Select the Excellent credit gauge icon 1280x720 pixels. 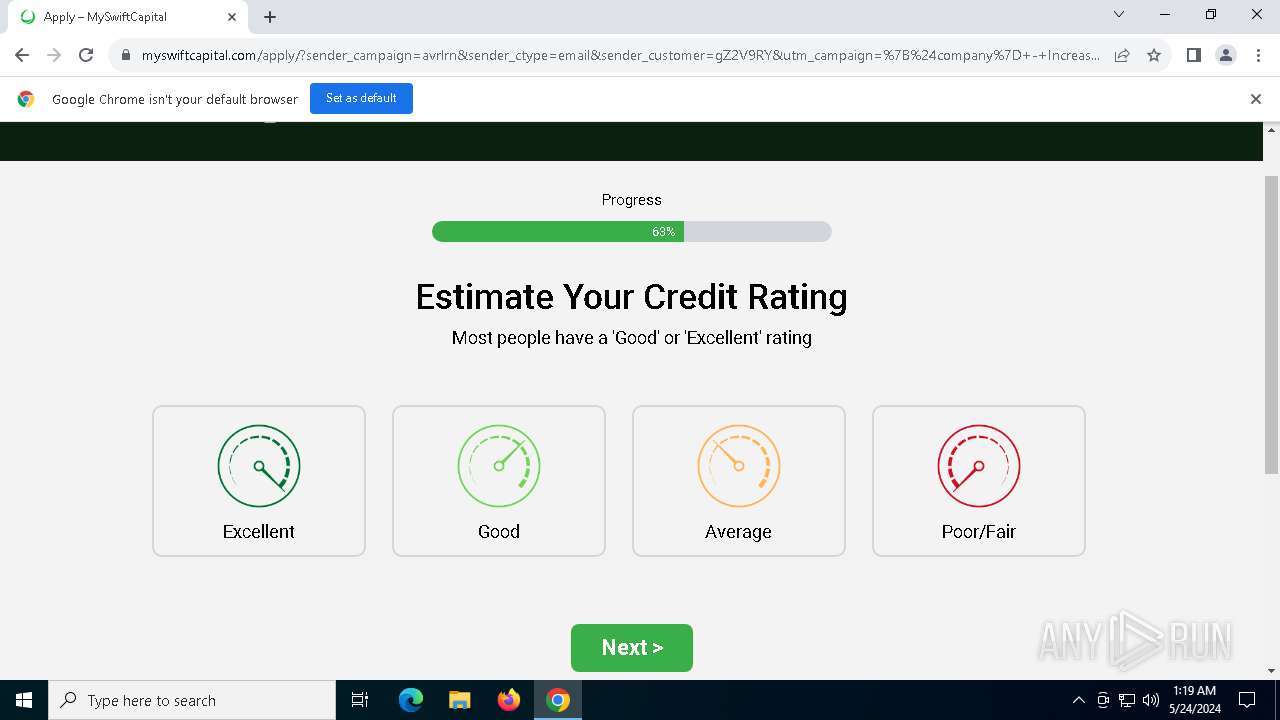tap(259, 466)
